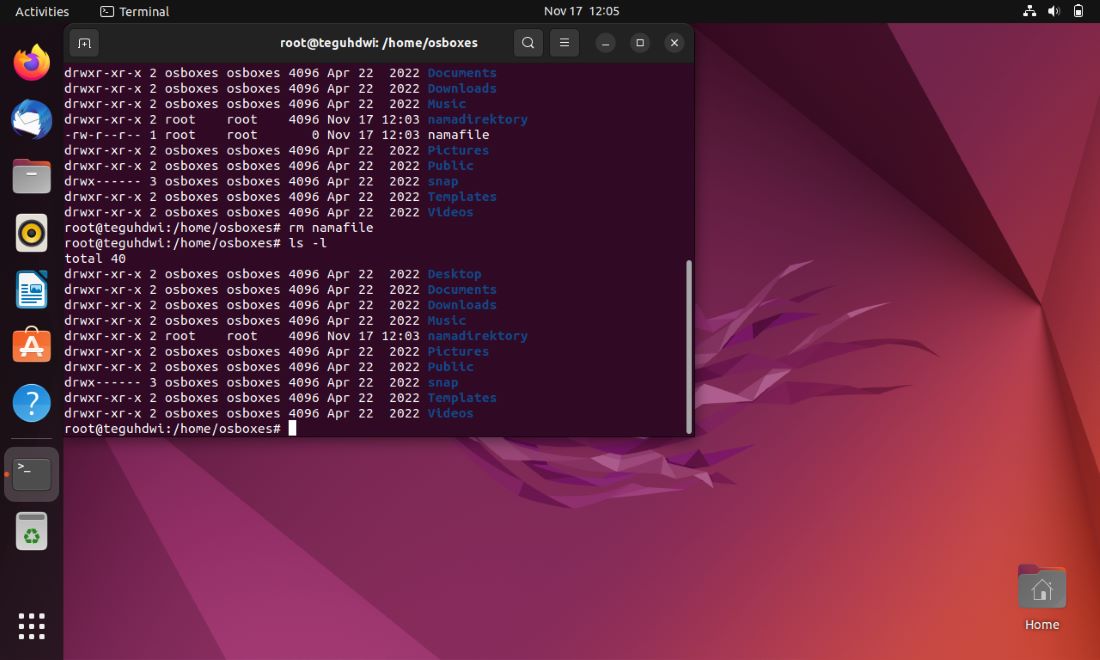
Task: Open Ubuntu Software store
Action: [x=32, y=345]
